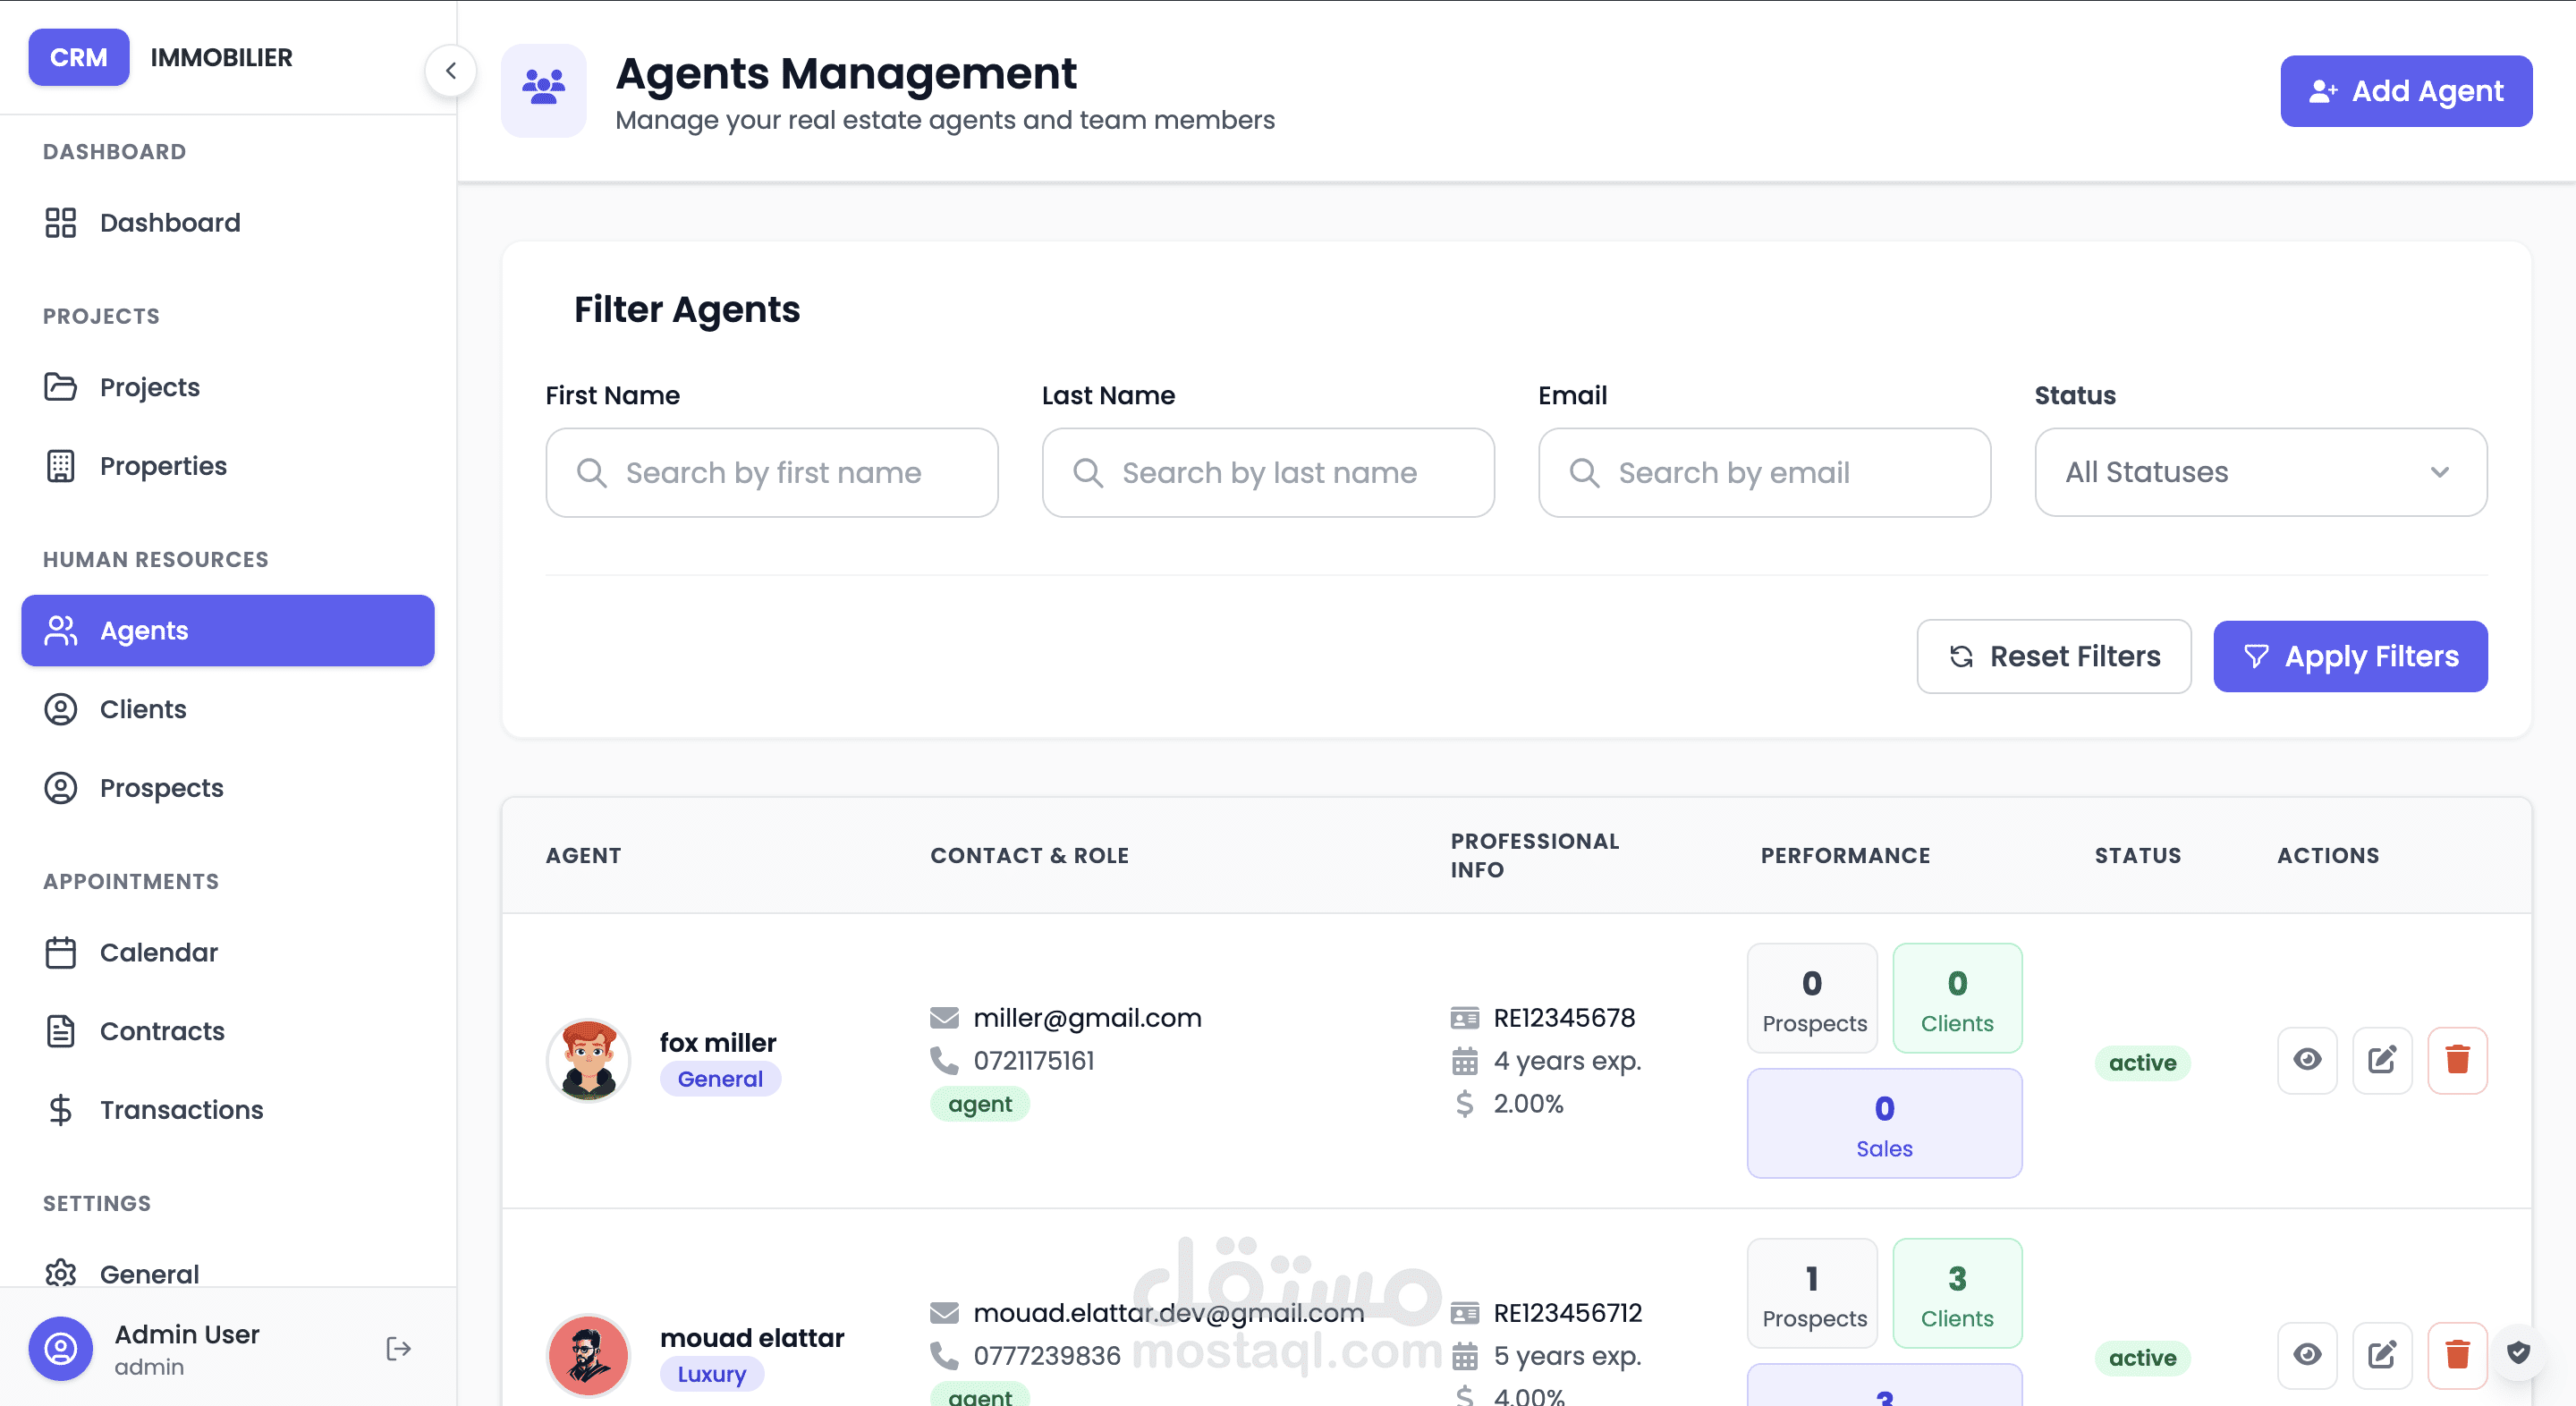
Task: Focus the last name search field
Action: (x=1268, y=473)
